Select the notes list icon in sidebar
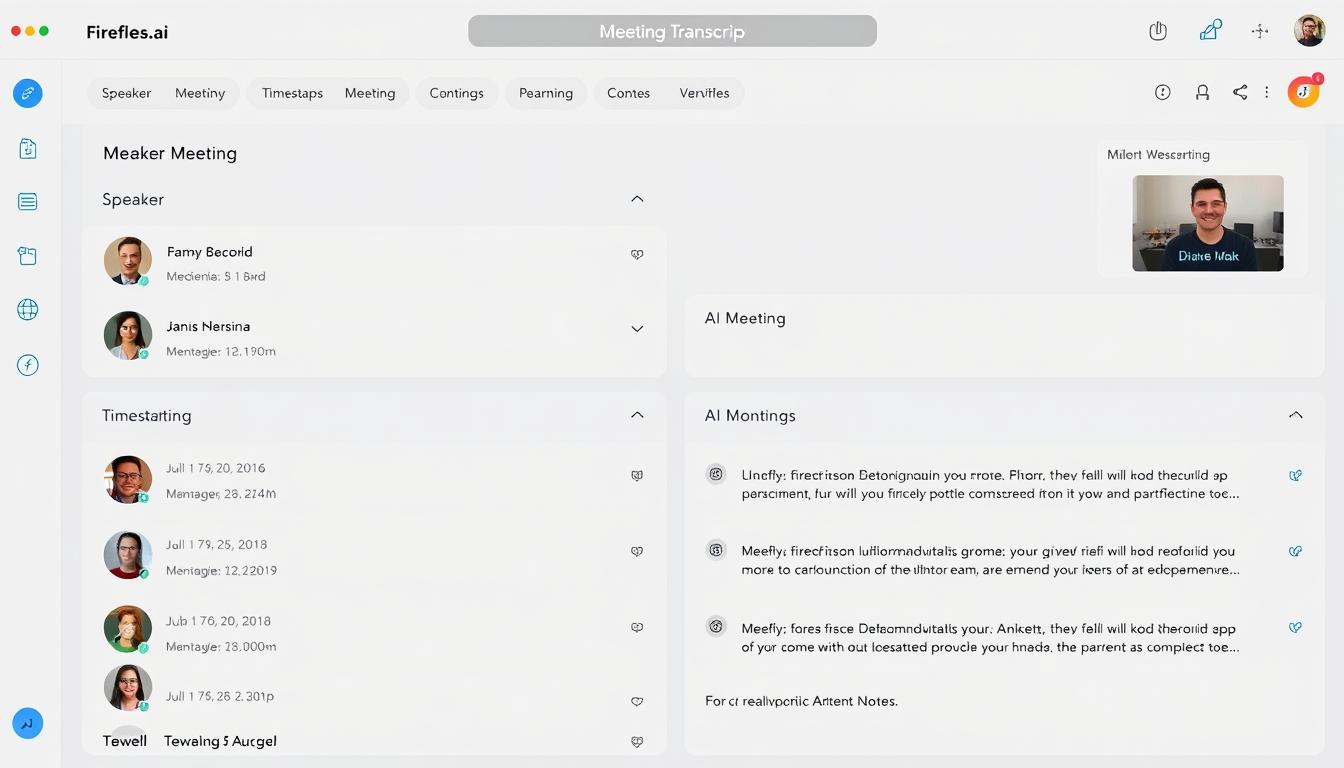Screen dimensions: 1344x768 click(x=27, y=201)
